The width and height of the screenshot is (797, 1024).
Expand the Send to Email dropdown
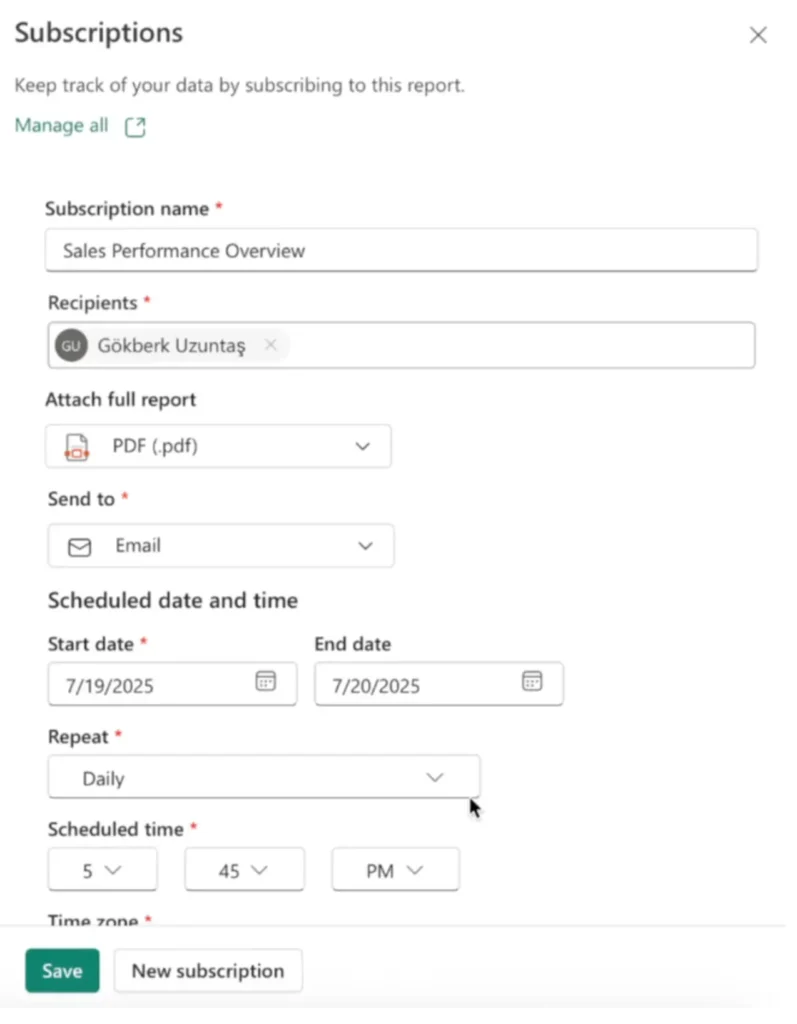pos(365,546)
